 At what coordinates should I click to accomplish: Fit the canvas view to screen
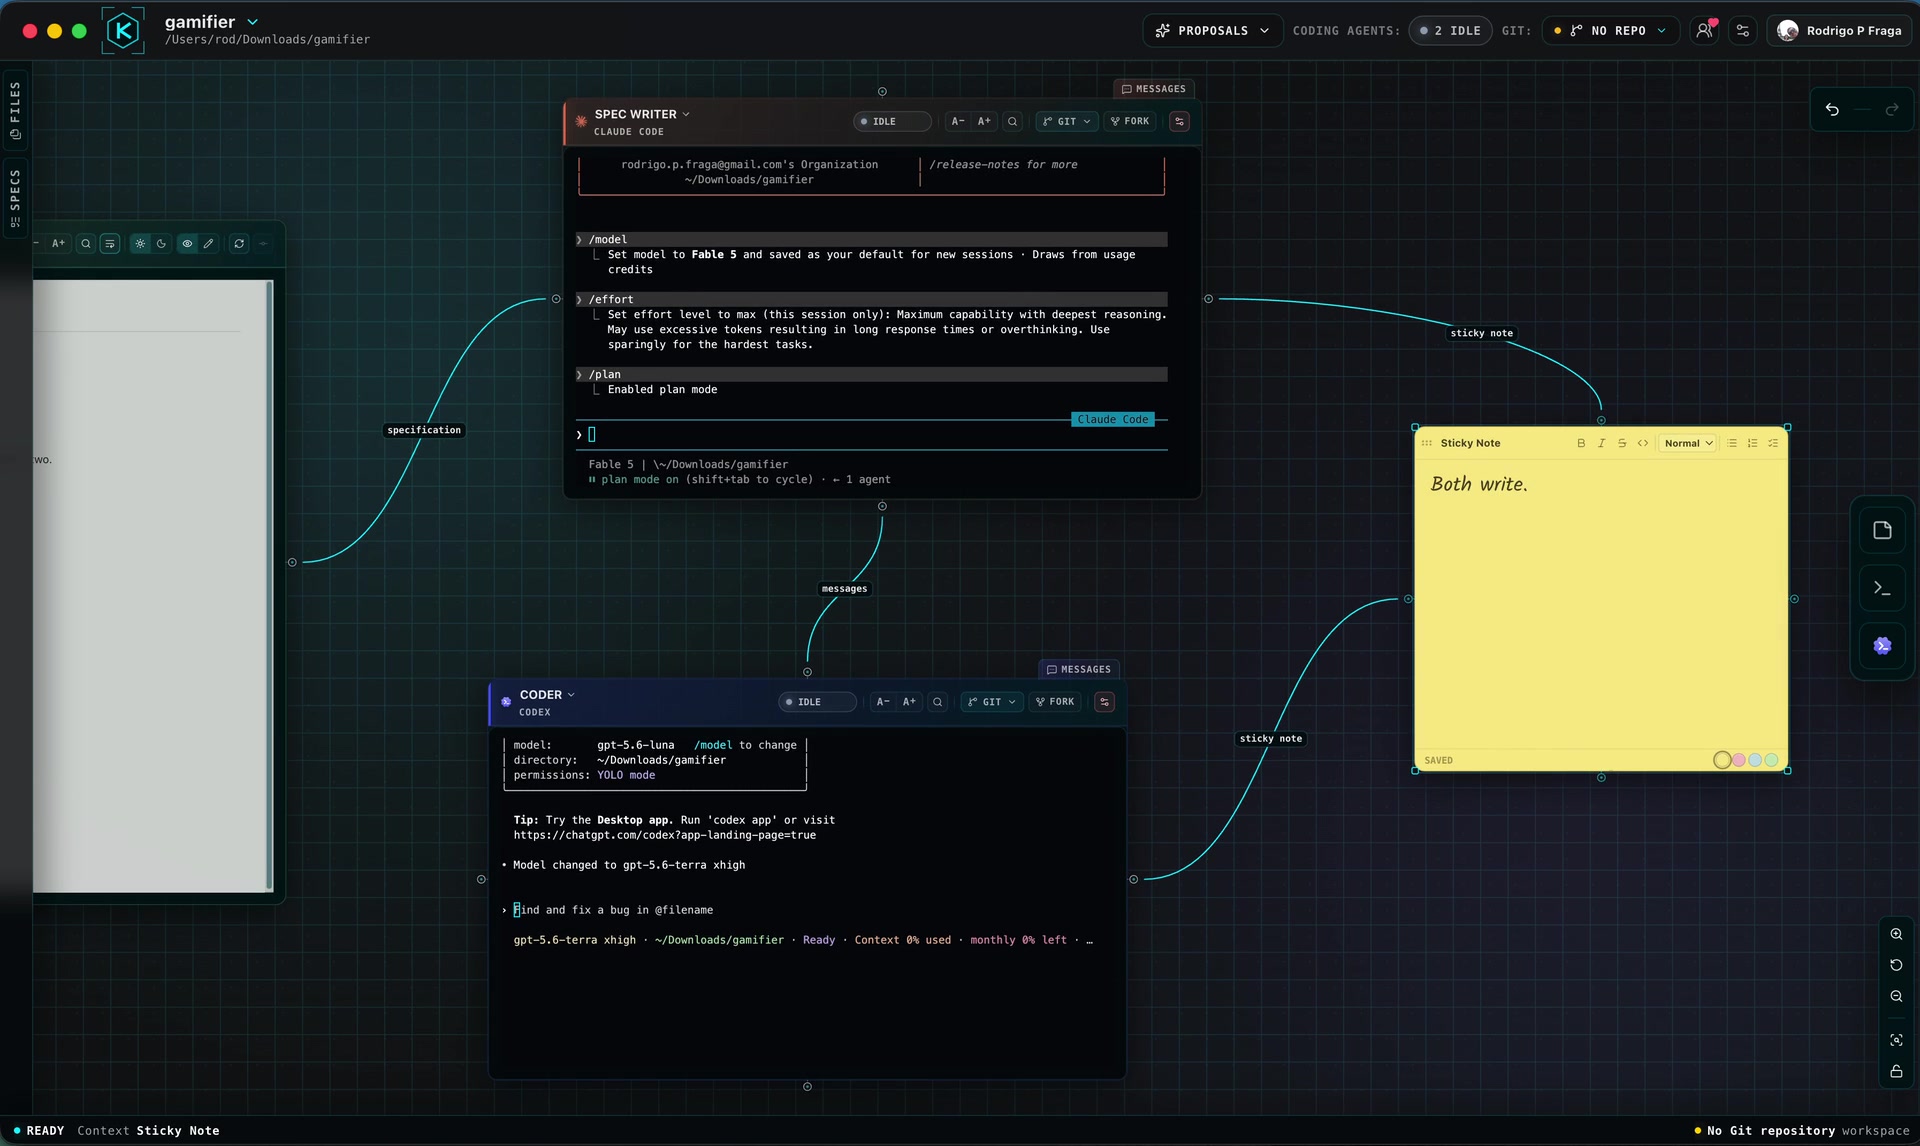pyautogui.click(x=1896, y=1040)
